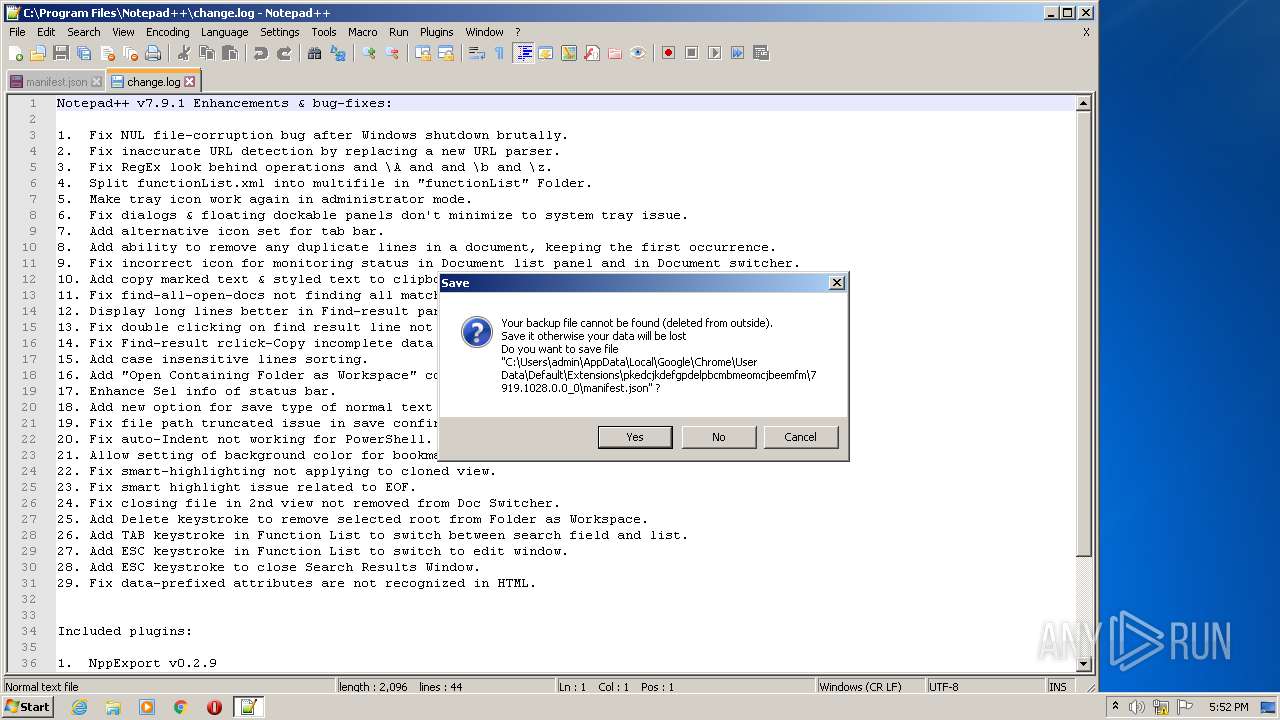Close the Save dialog with X
The height and width of the screenshot is (720, 1280).
pos(837,283)
